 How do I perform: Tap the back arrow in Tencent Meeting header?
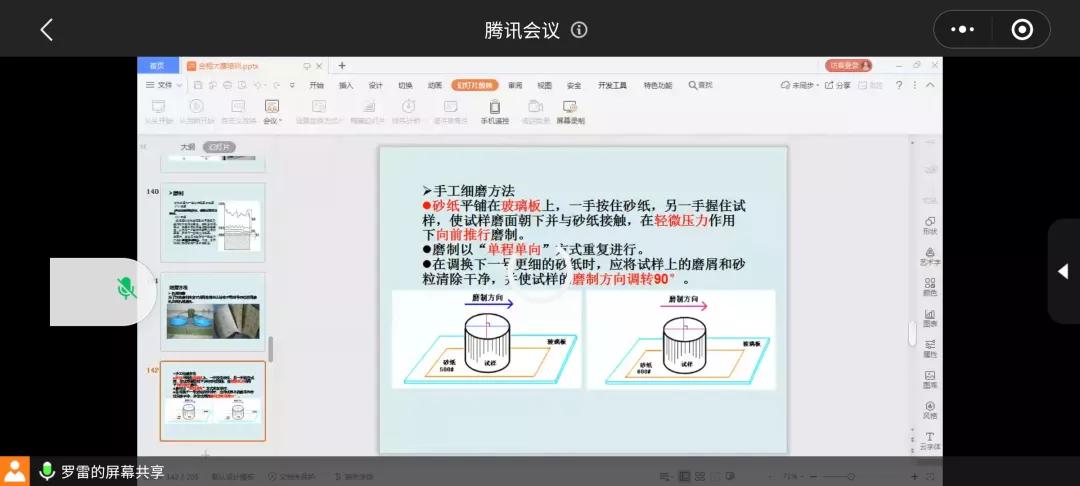(x=46, y=30)
